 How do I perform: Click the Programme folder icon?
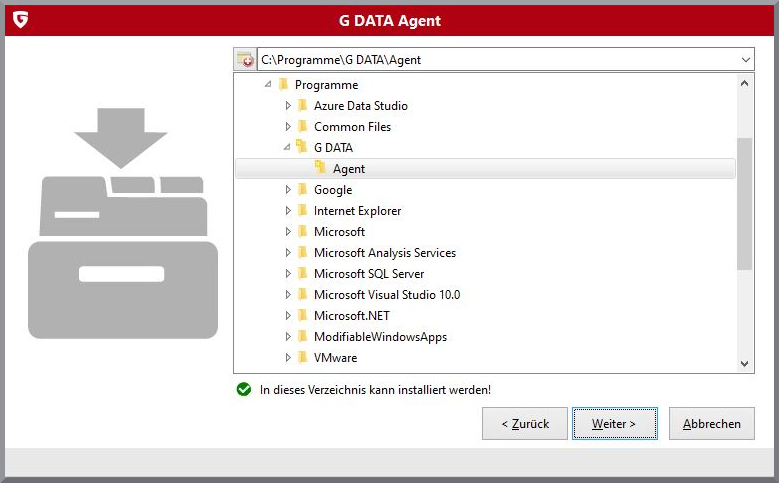pos(284,84)
